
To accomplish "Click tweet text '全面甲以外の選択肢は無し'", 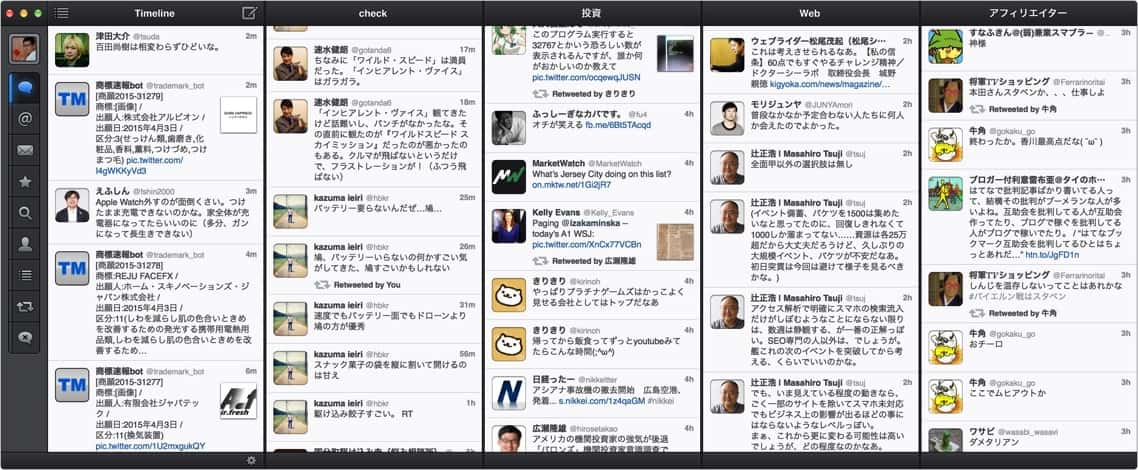I will coord(802,164).
